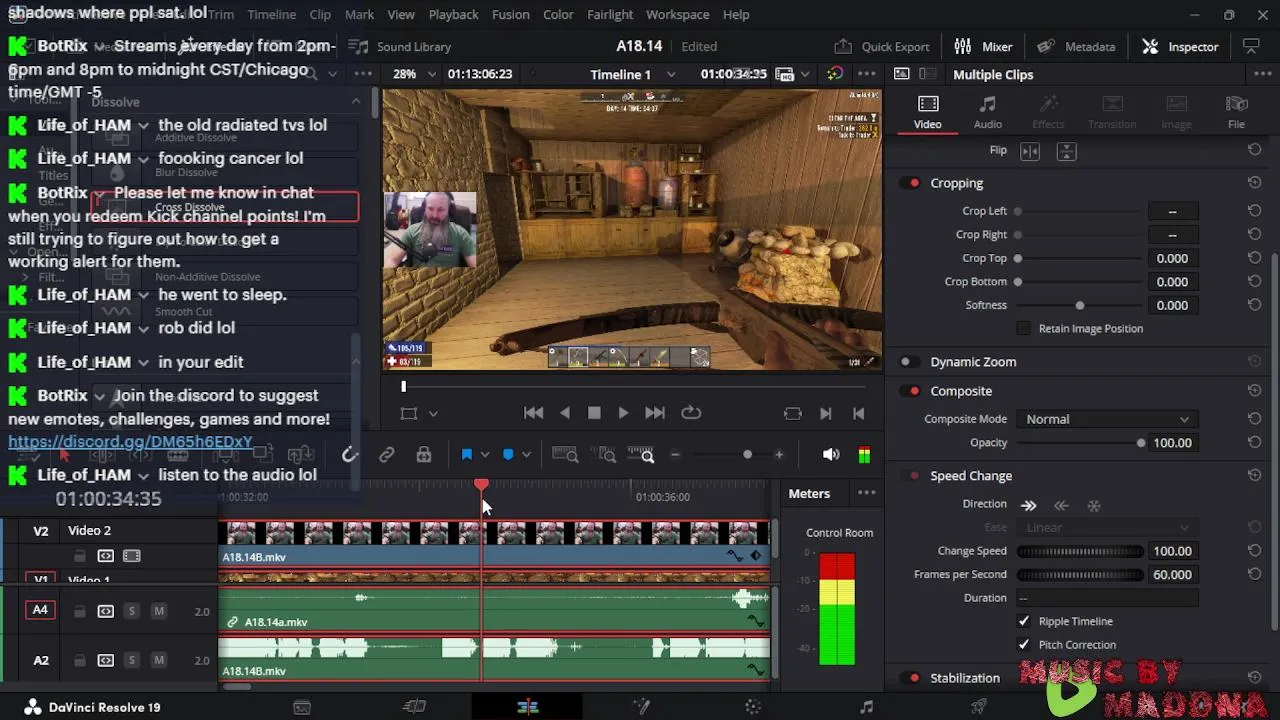Click the Change Speed value field
The image size is (1280, 720).
click(1172, 551)
